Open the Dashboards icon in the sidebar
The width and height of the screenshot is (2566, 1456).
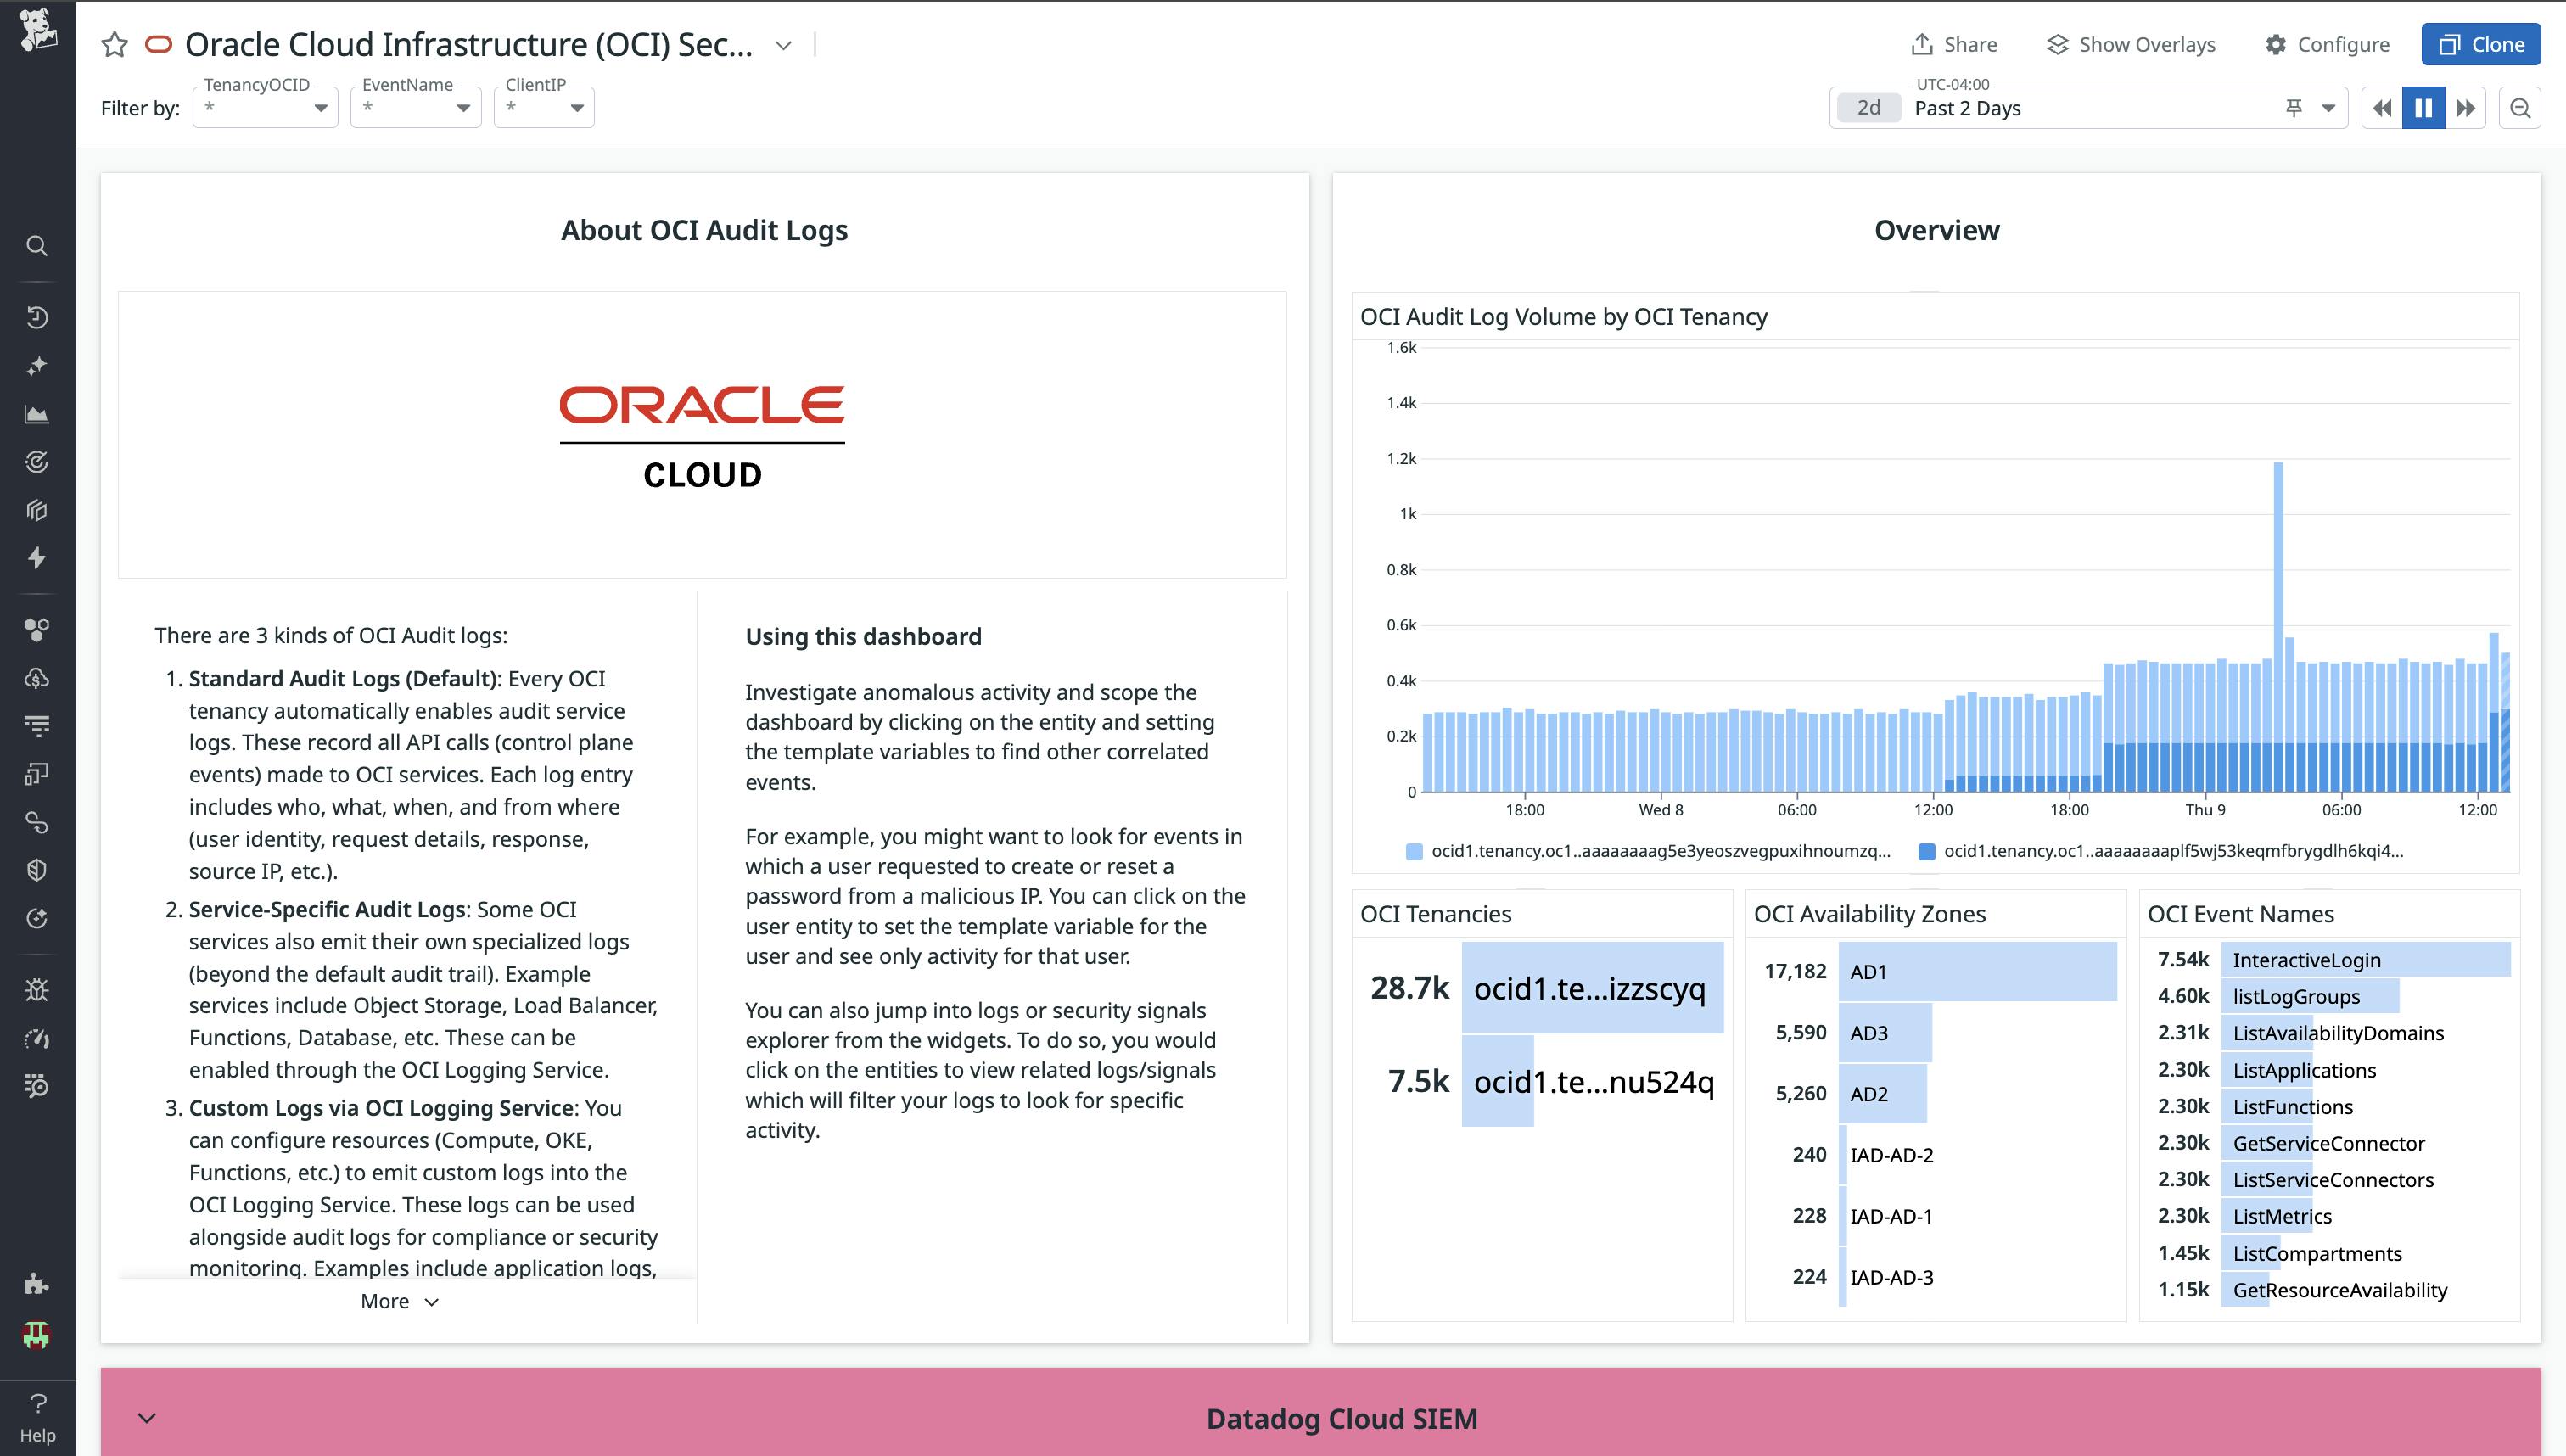(x=37, y=510)
